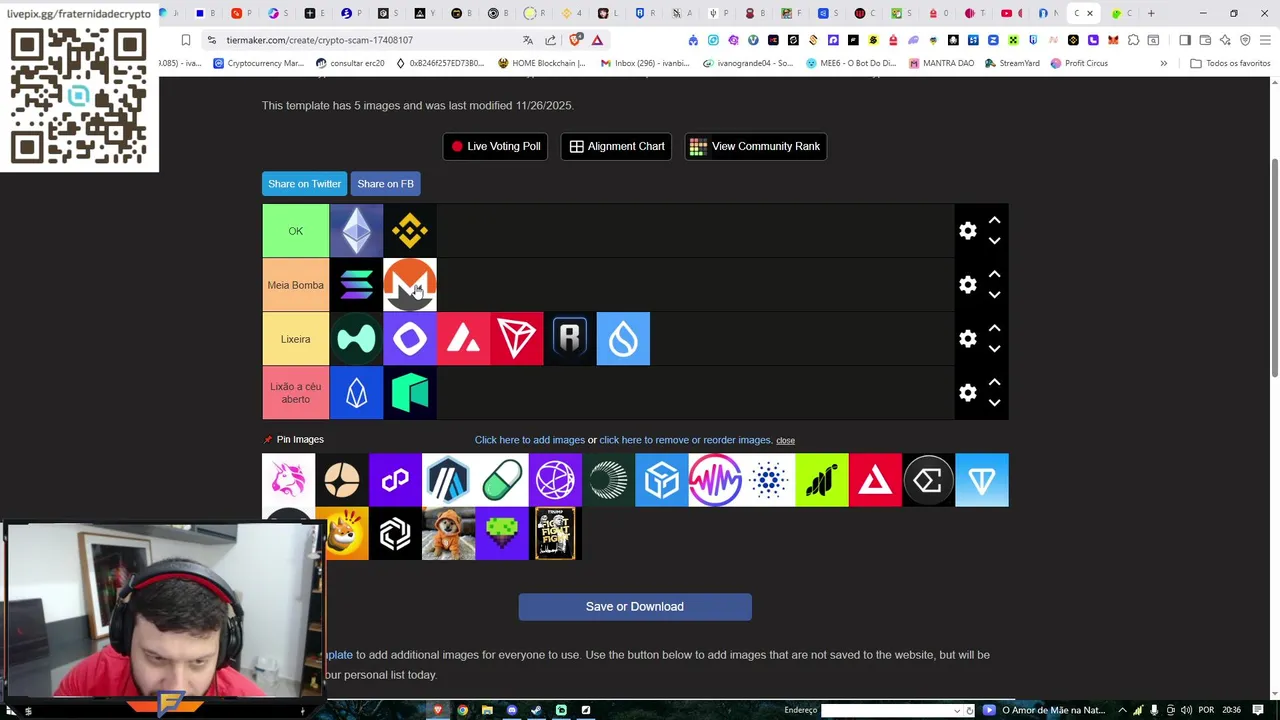Screen dimensions: 1280x720
Task: Select the Binance BNB logo in OK tier
Action: pyautogui.click(x=410, y=231)
